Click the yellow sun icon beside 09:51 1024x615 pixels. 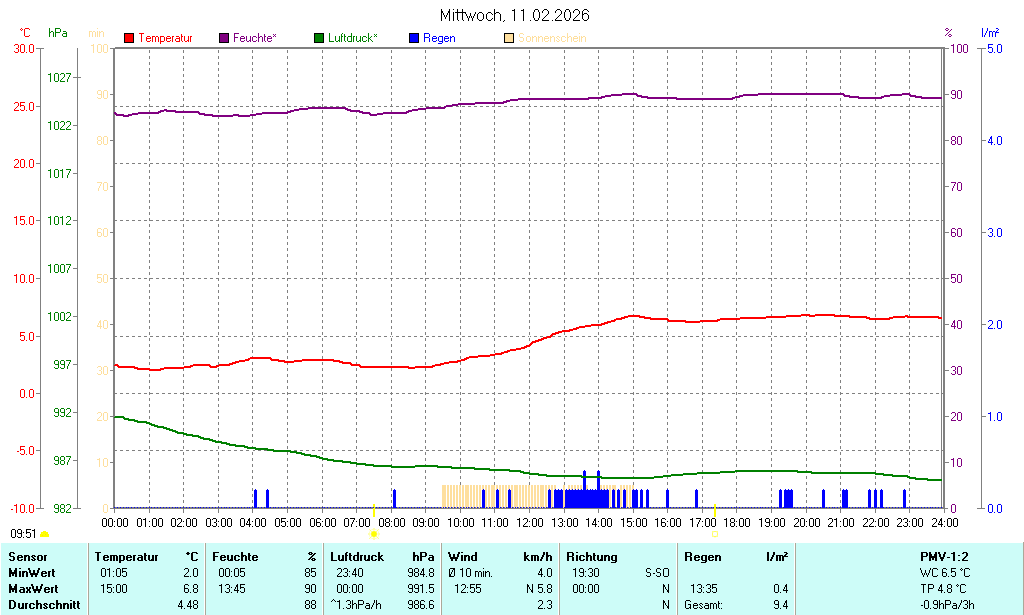[44, 535]
